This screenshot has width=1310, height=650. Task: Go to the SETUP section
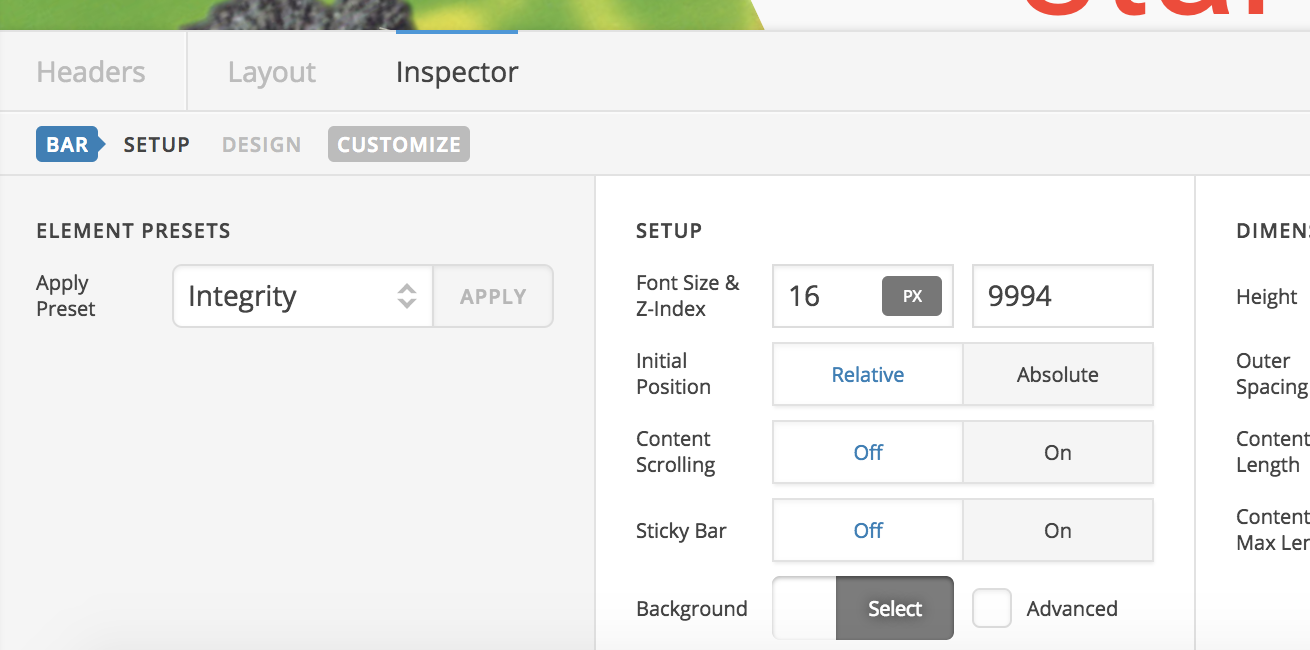tap(156, 145)
